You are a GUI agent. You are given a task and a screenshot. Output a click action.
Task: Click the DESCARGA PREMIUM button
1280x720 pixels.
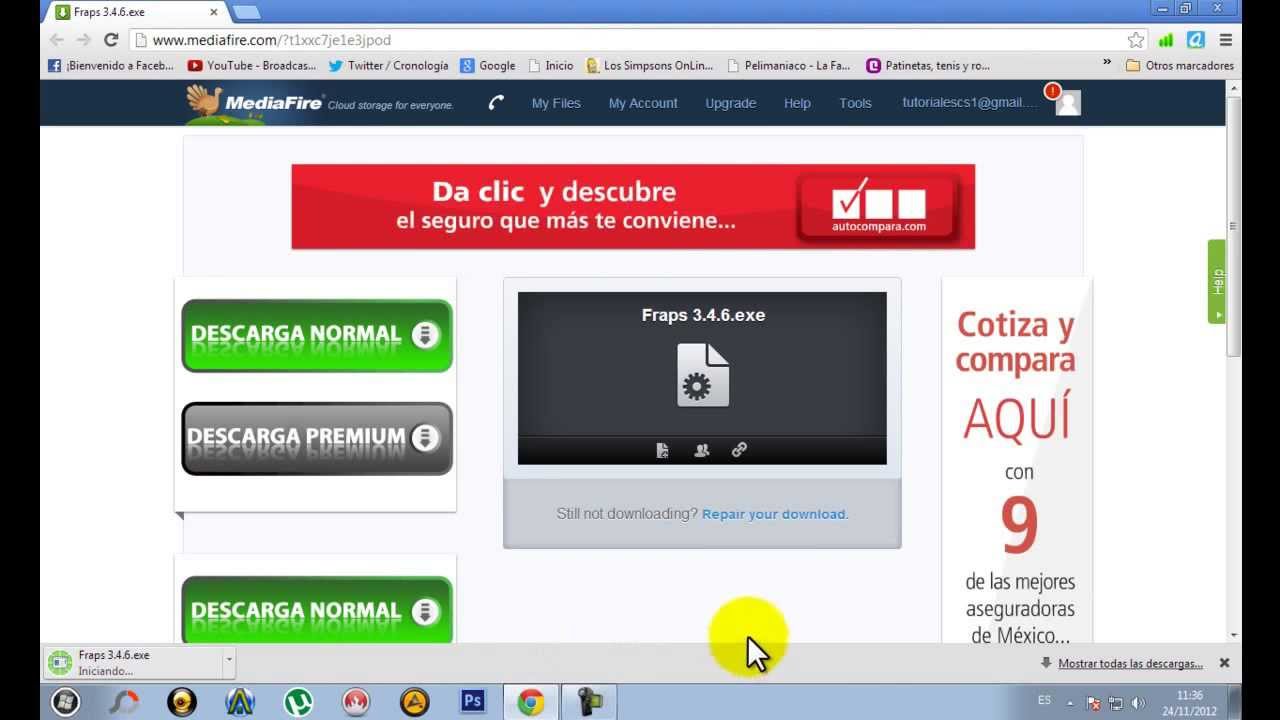[x=317, y=438]
